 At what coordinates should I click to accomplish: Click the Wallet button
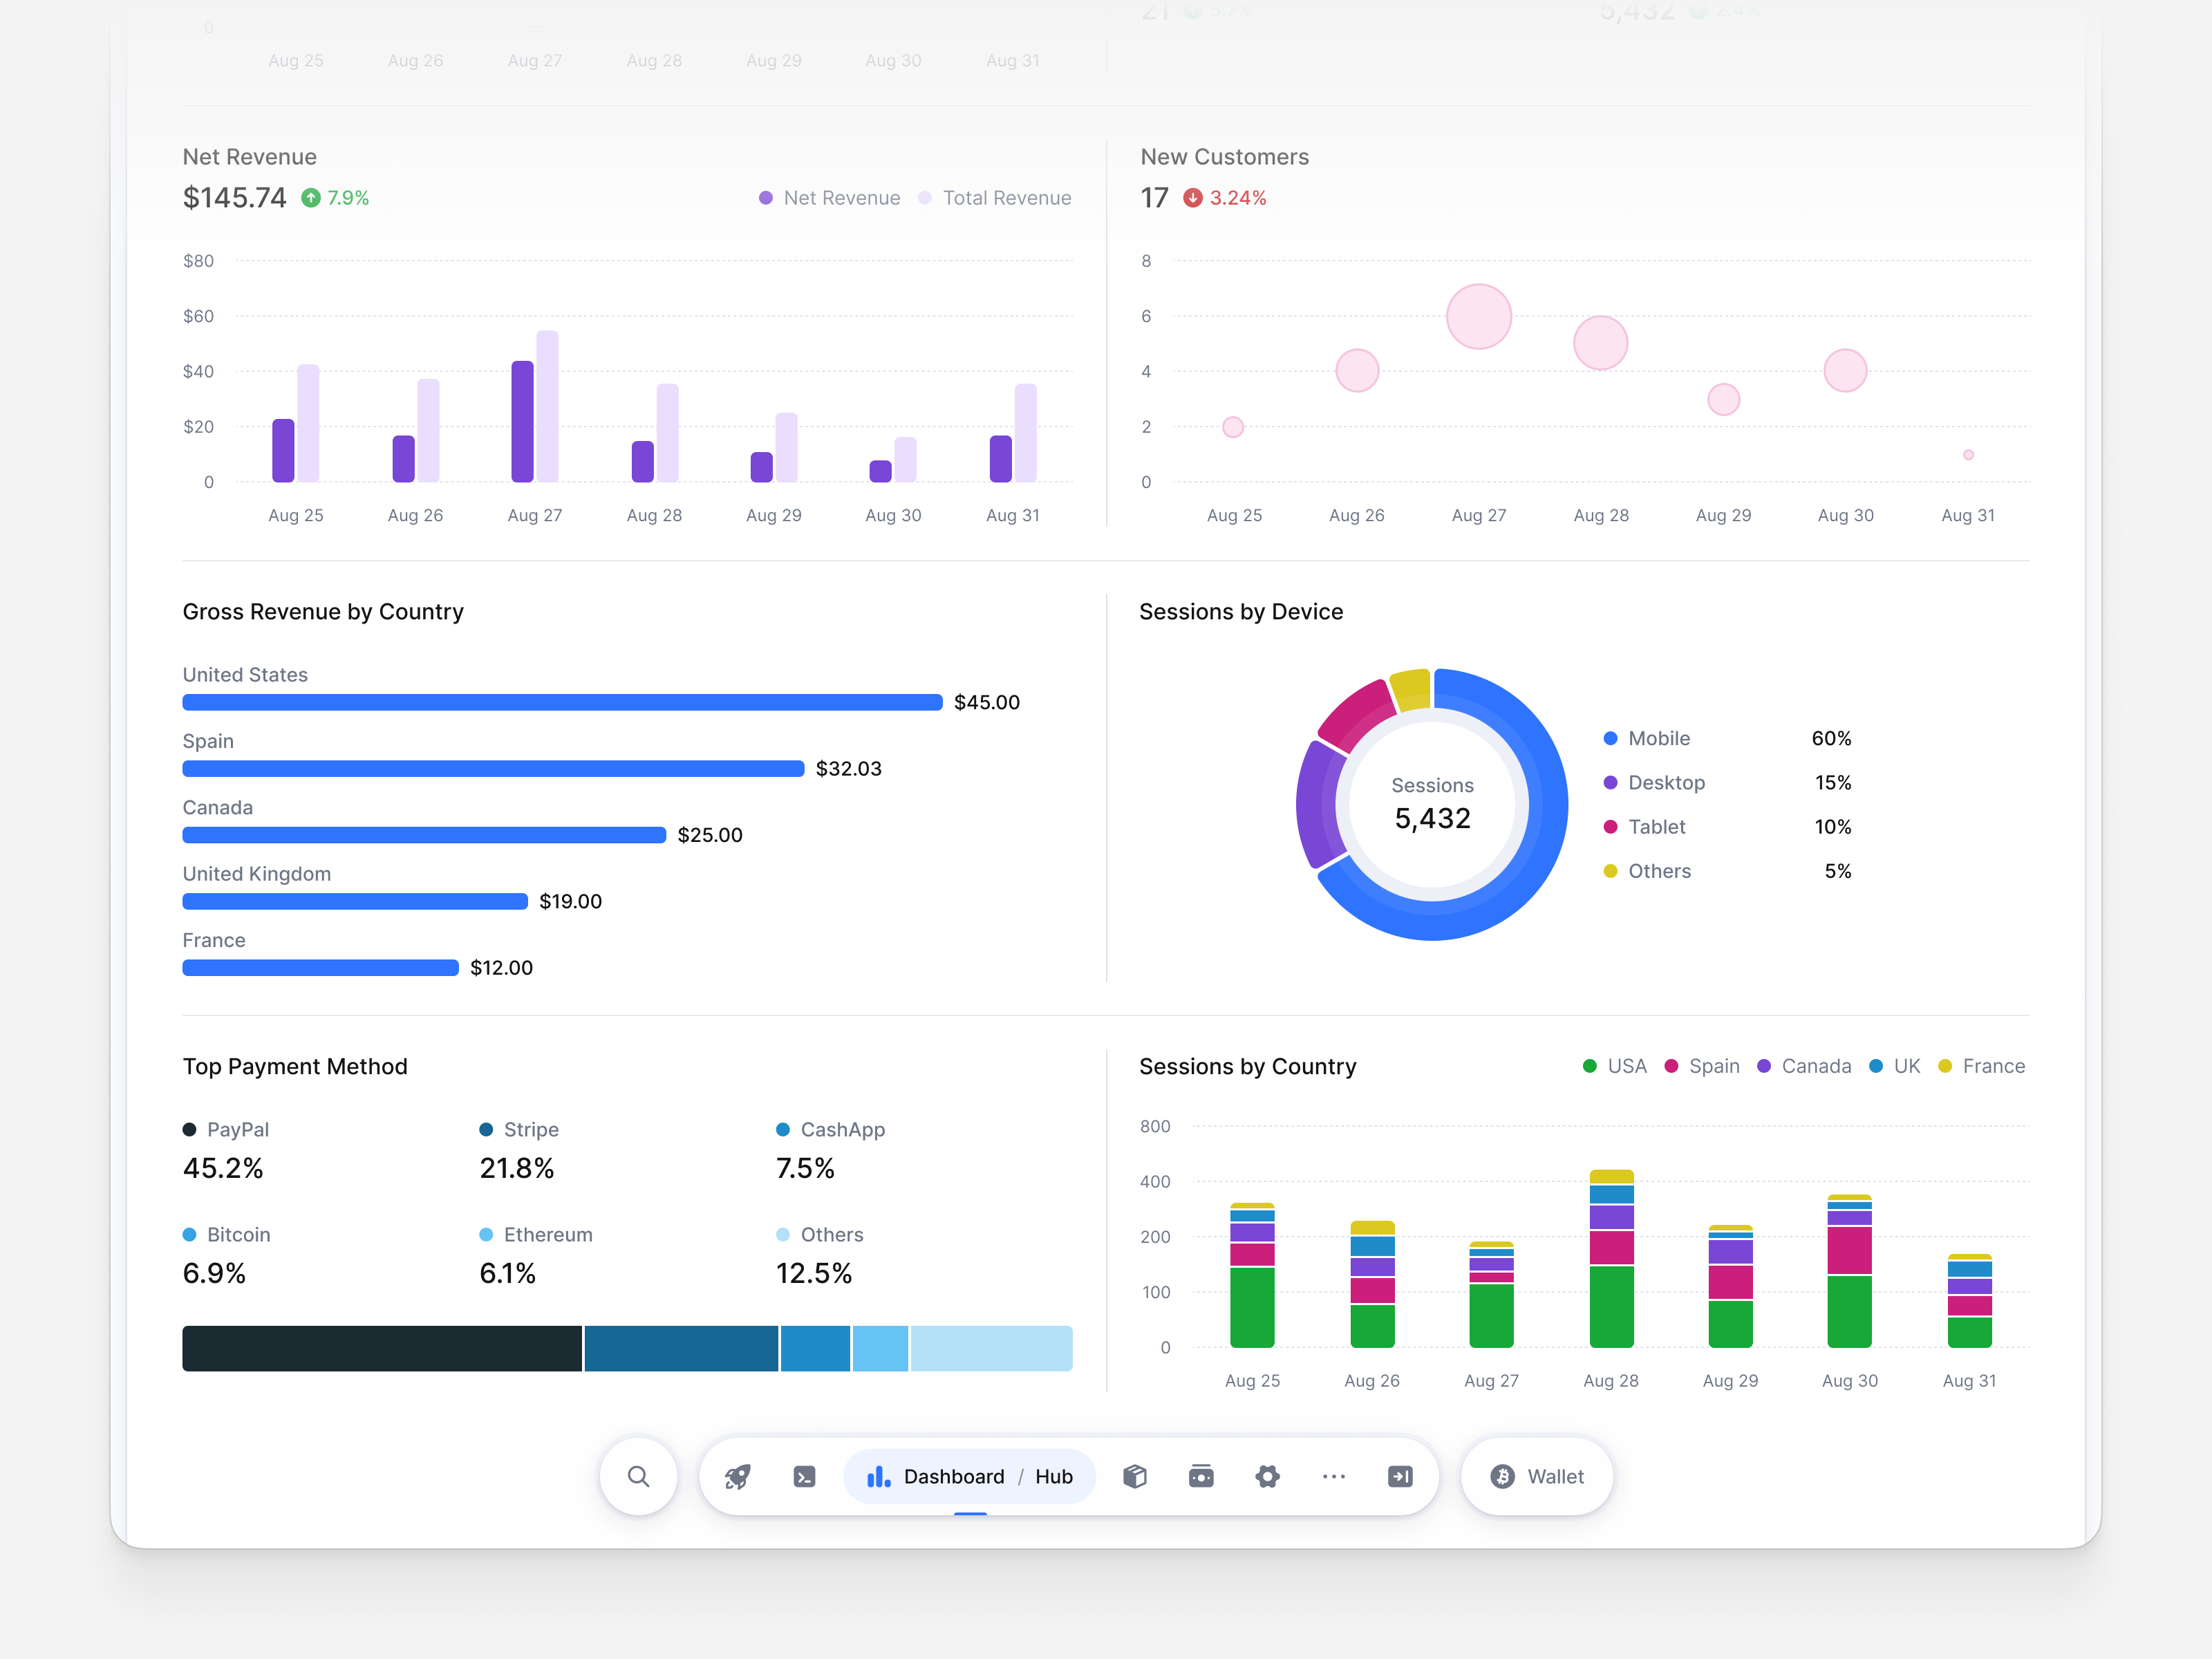tap(1537, 1476)
